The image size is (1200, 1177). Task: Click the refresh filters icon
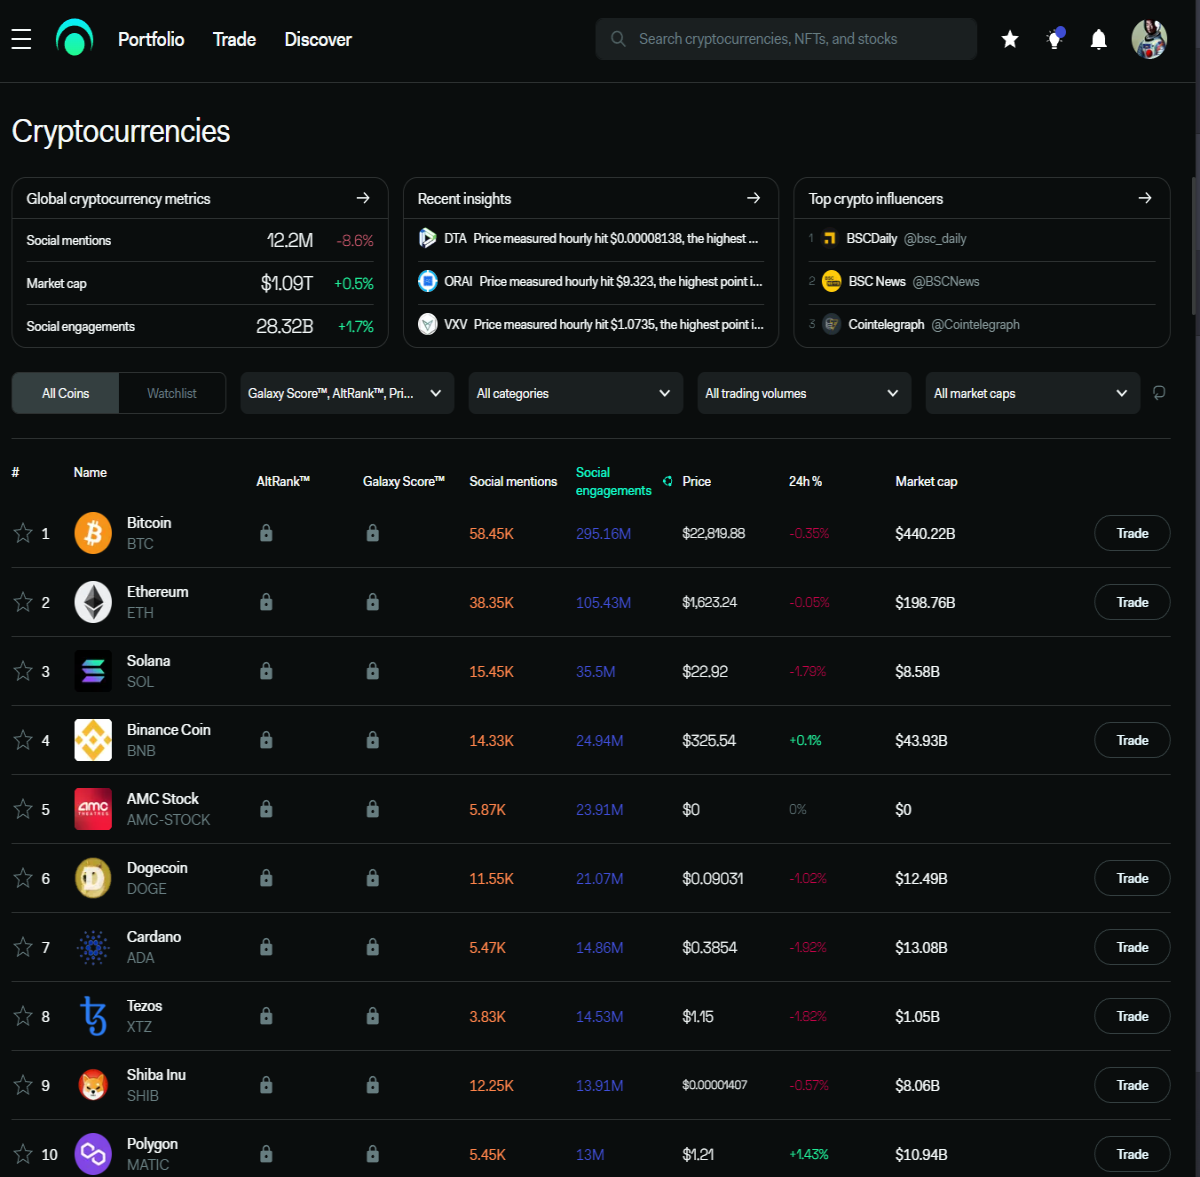[1159, 393]
